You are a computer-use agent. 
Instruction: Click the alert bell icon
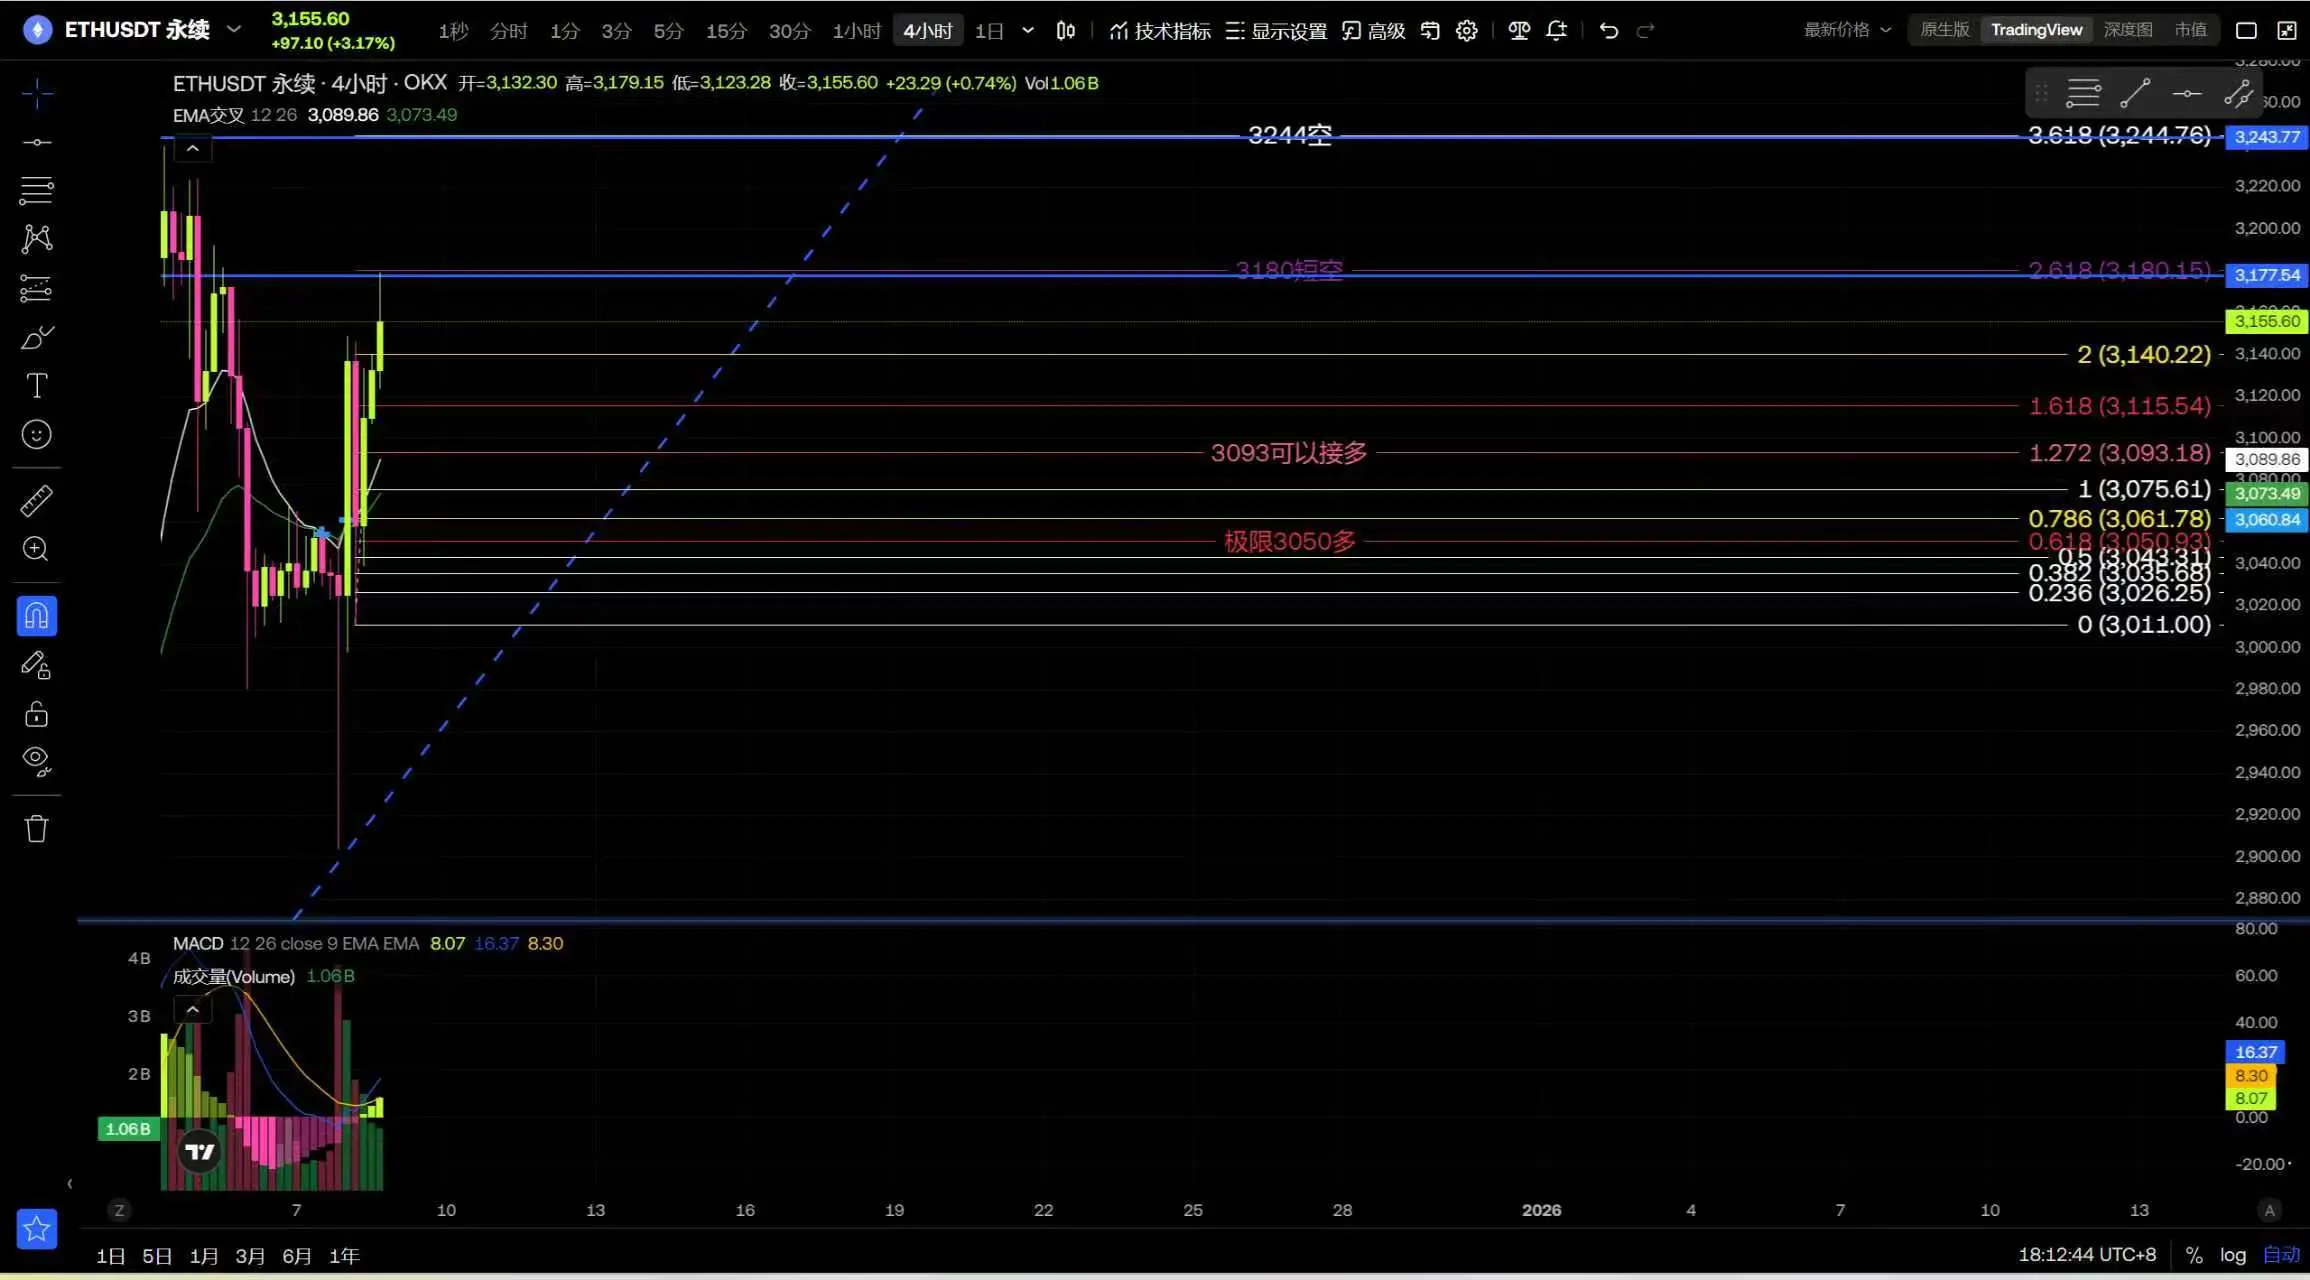1556,31
